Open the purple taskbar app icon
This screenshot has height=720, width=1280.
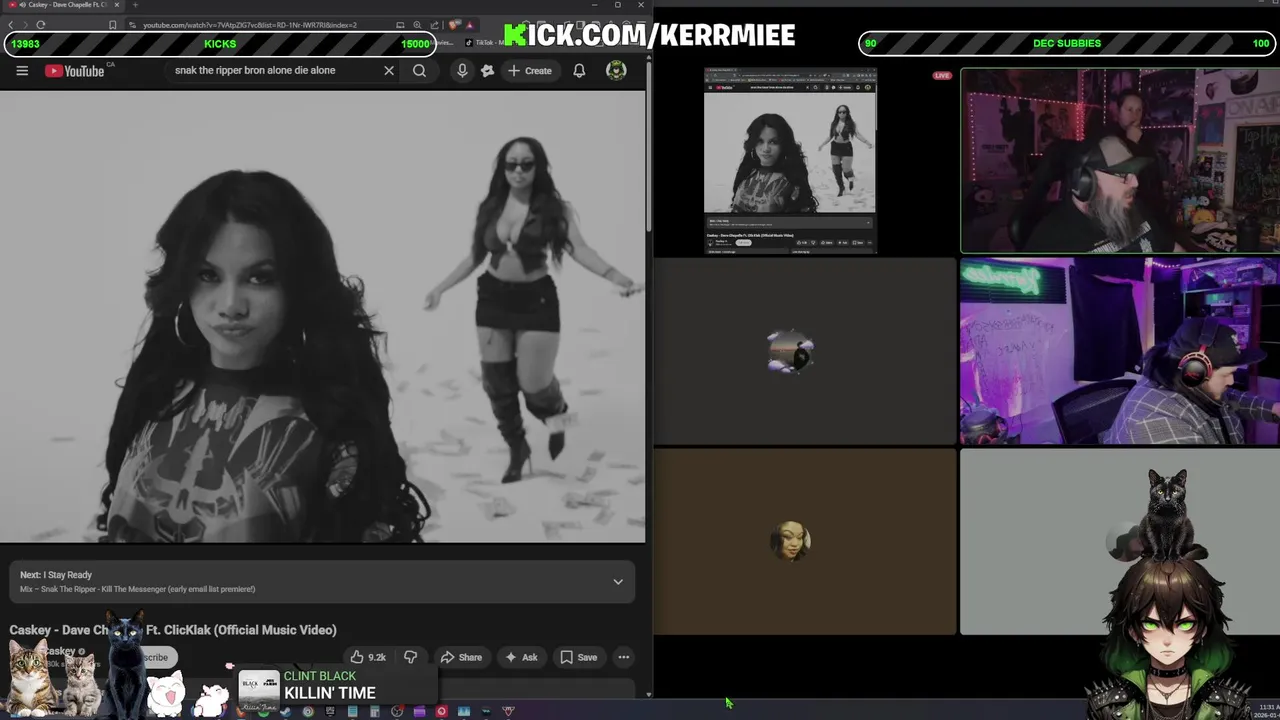[x=419, y=712]
